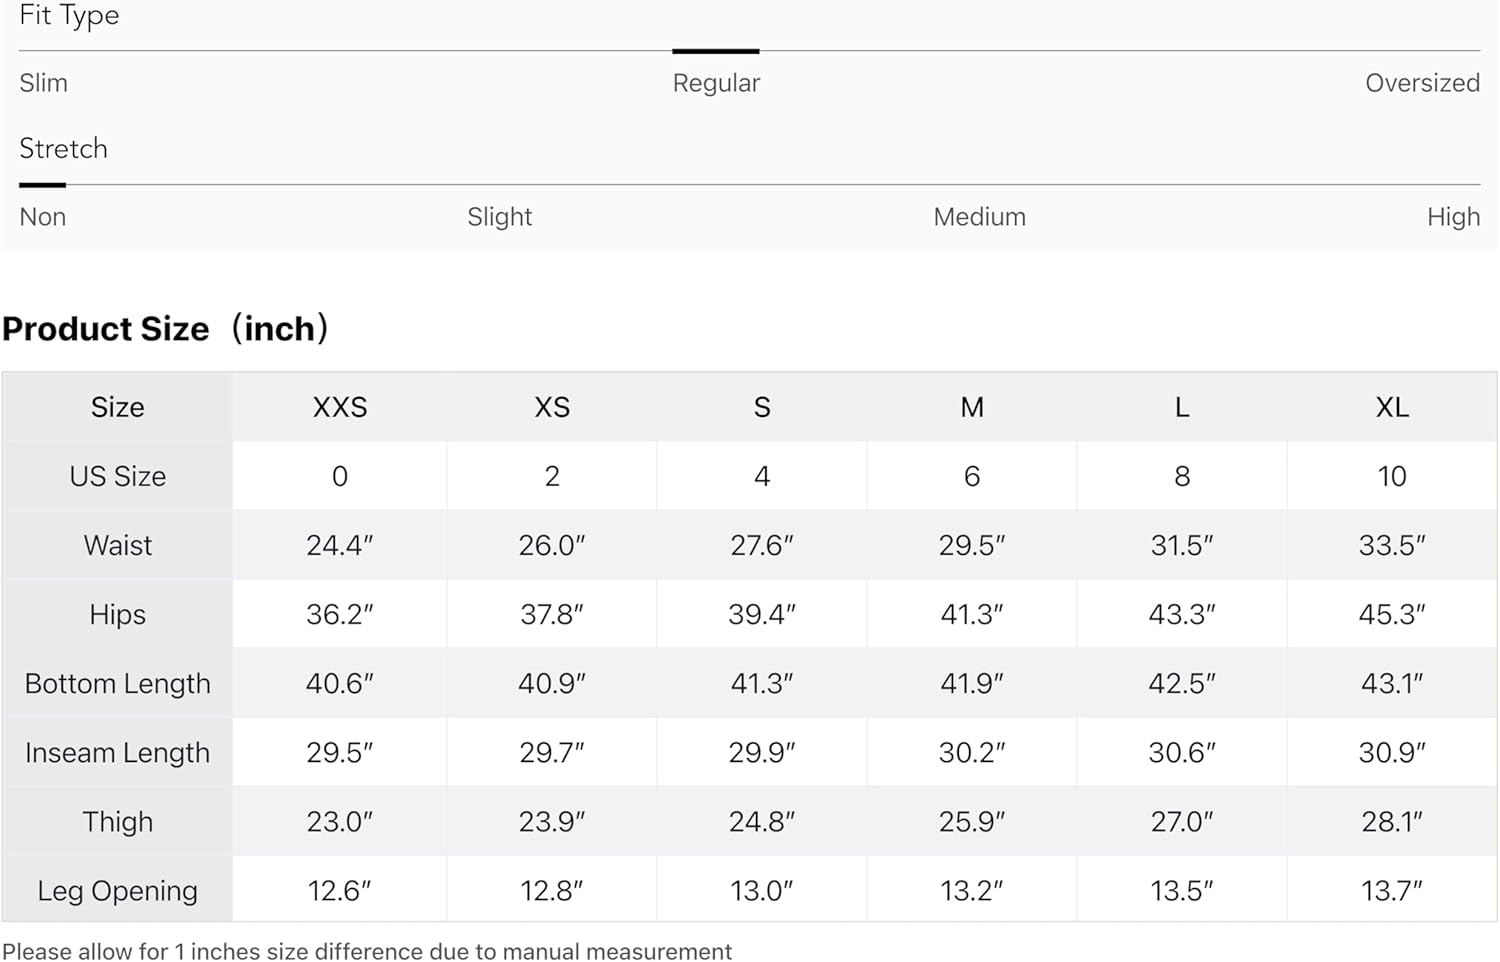Select the Regular fit label
The height and width of the screenshot is (962, 1500).
tap(716, 83)
